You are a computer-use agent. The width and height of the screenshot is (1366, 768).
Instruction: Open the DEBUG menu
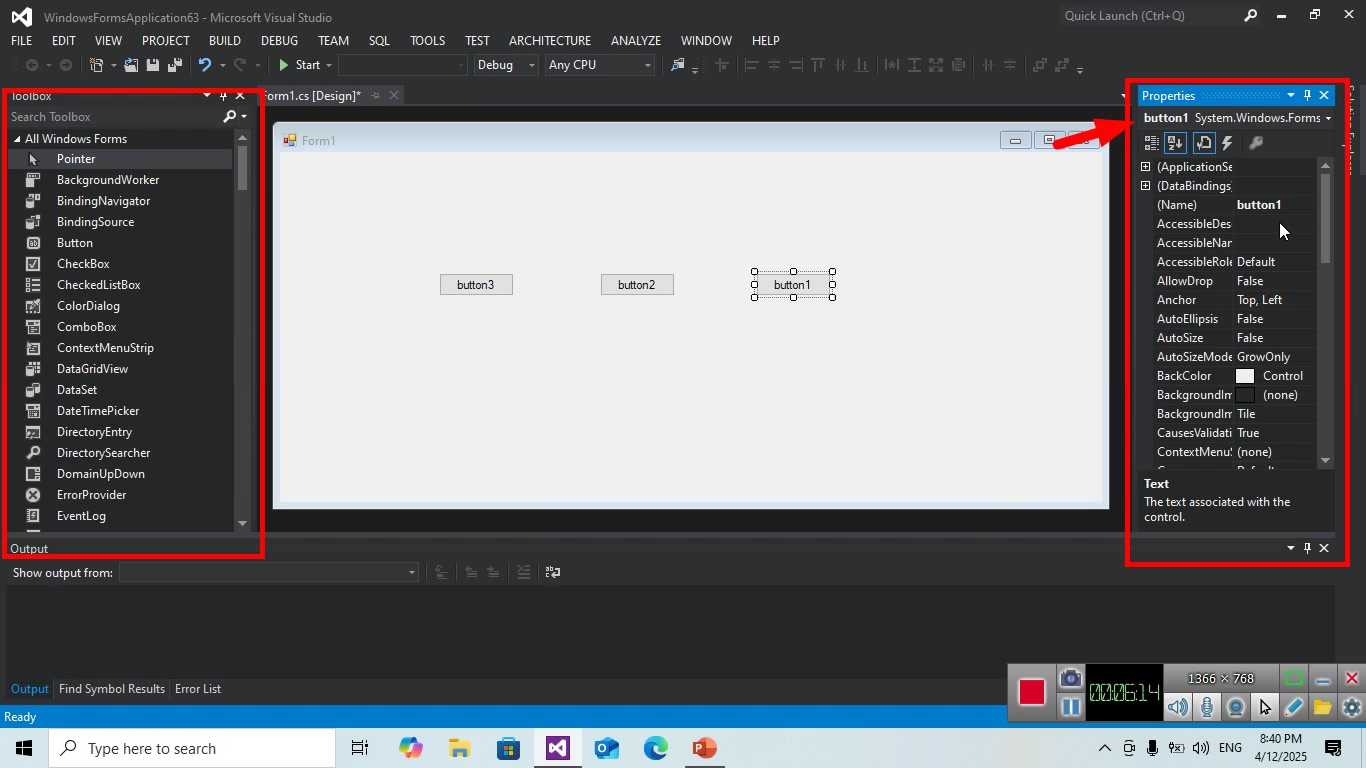point(279,41)
